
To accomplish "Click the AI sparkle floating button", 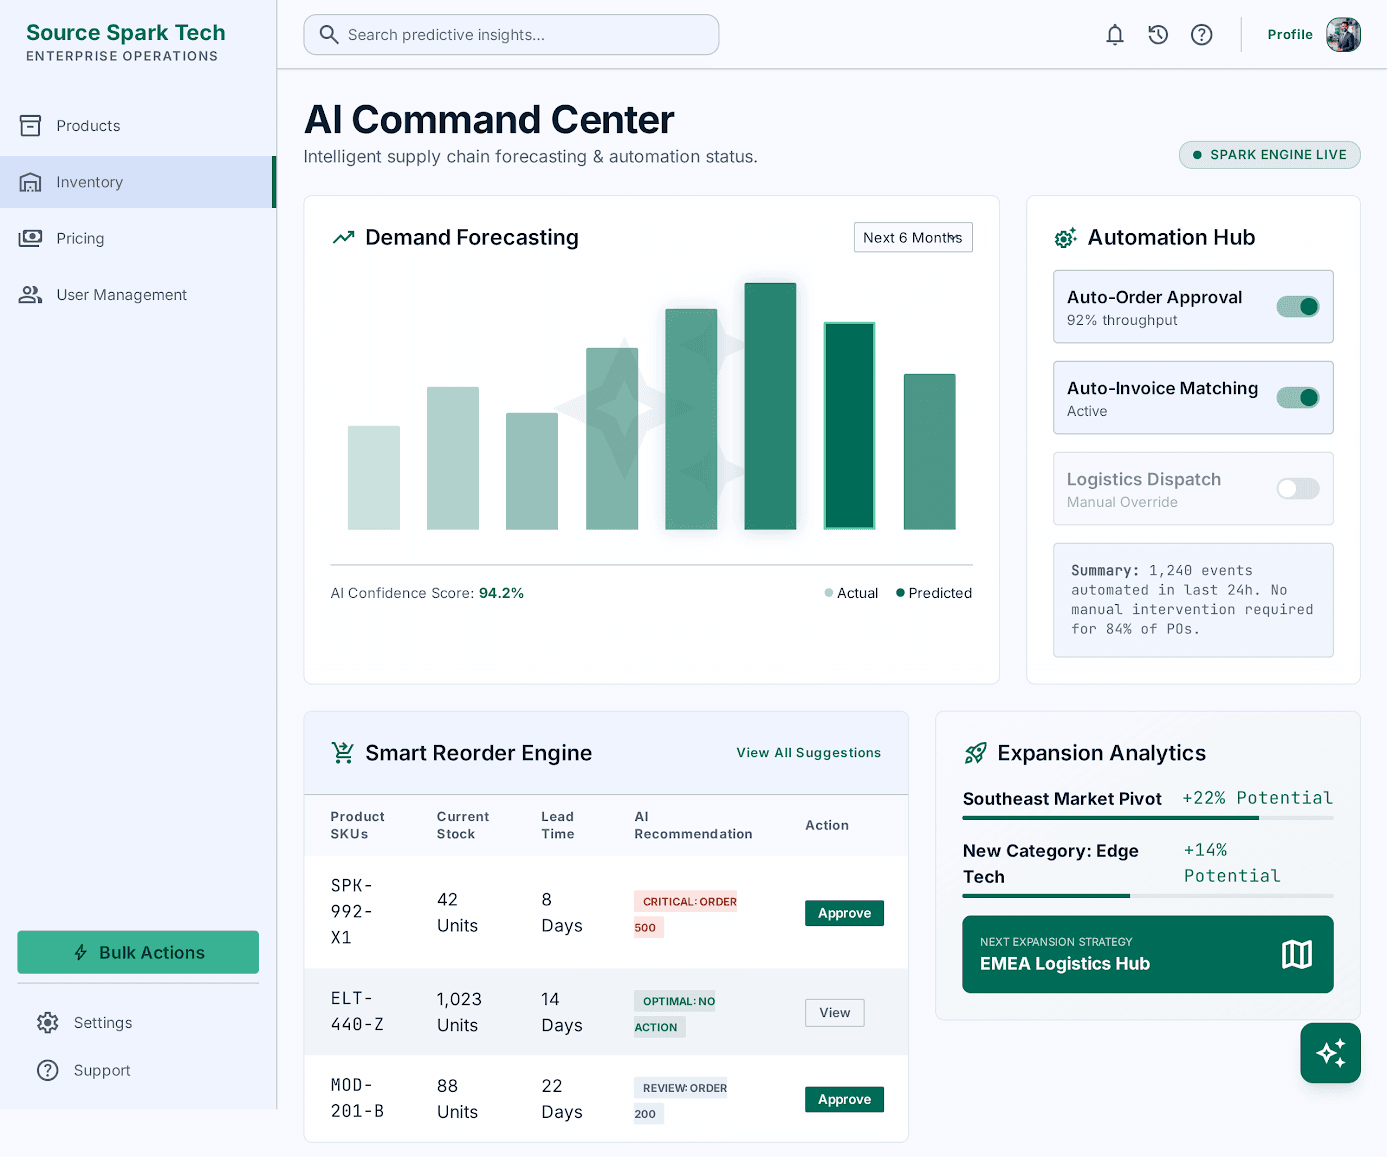I will (x=1330, y=1053).
